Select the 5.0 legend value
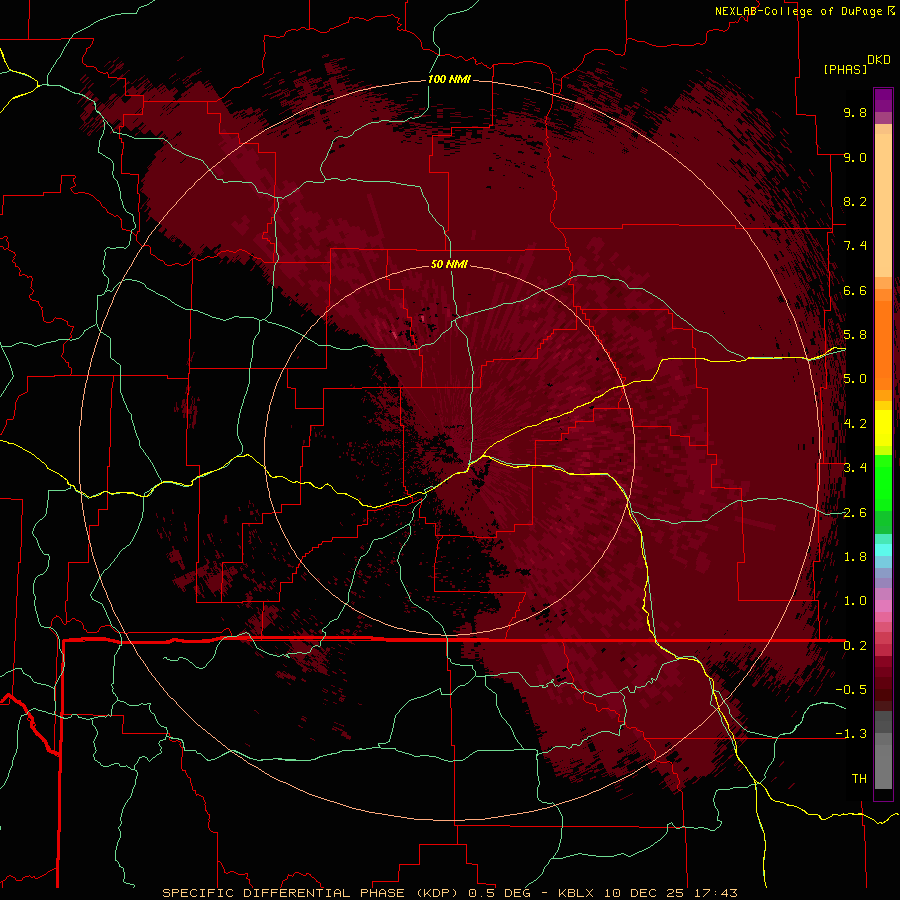Viewport: 900px width, 900px height. point(855,379)
